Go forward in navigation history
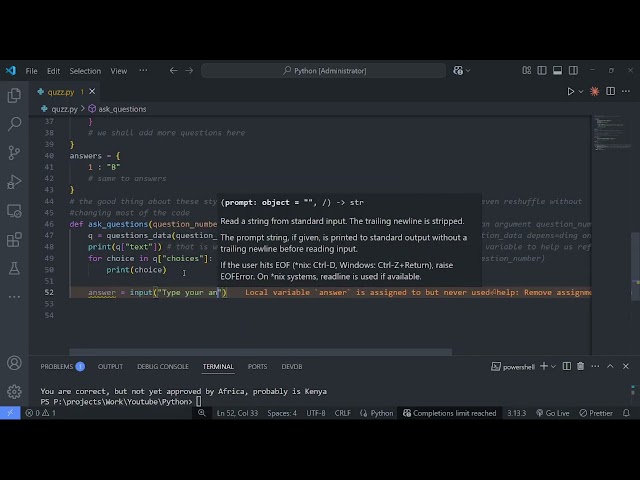Viewport: 640px width, 480px height. (x=189, y=71)
